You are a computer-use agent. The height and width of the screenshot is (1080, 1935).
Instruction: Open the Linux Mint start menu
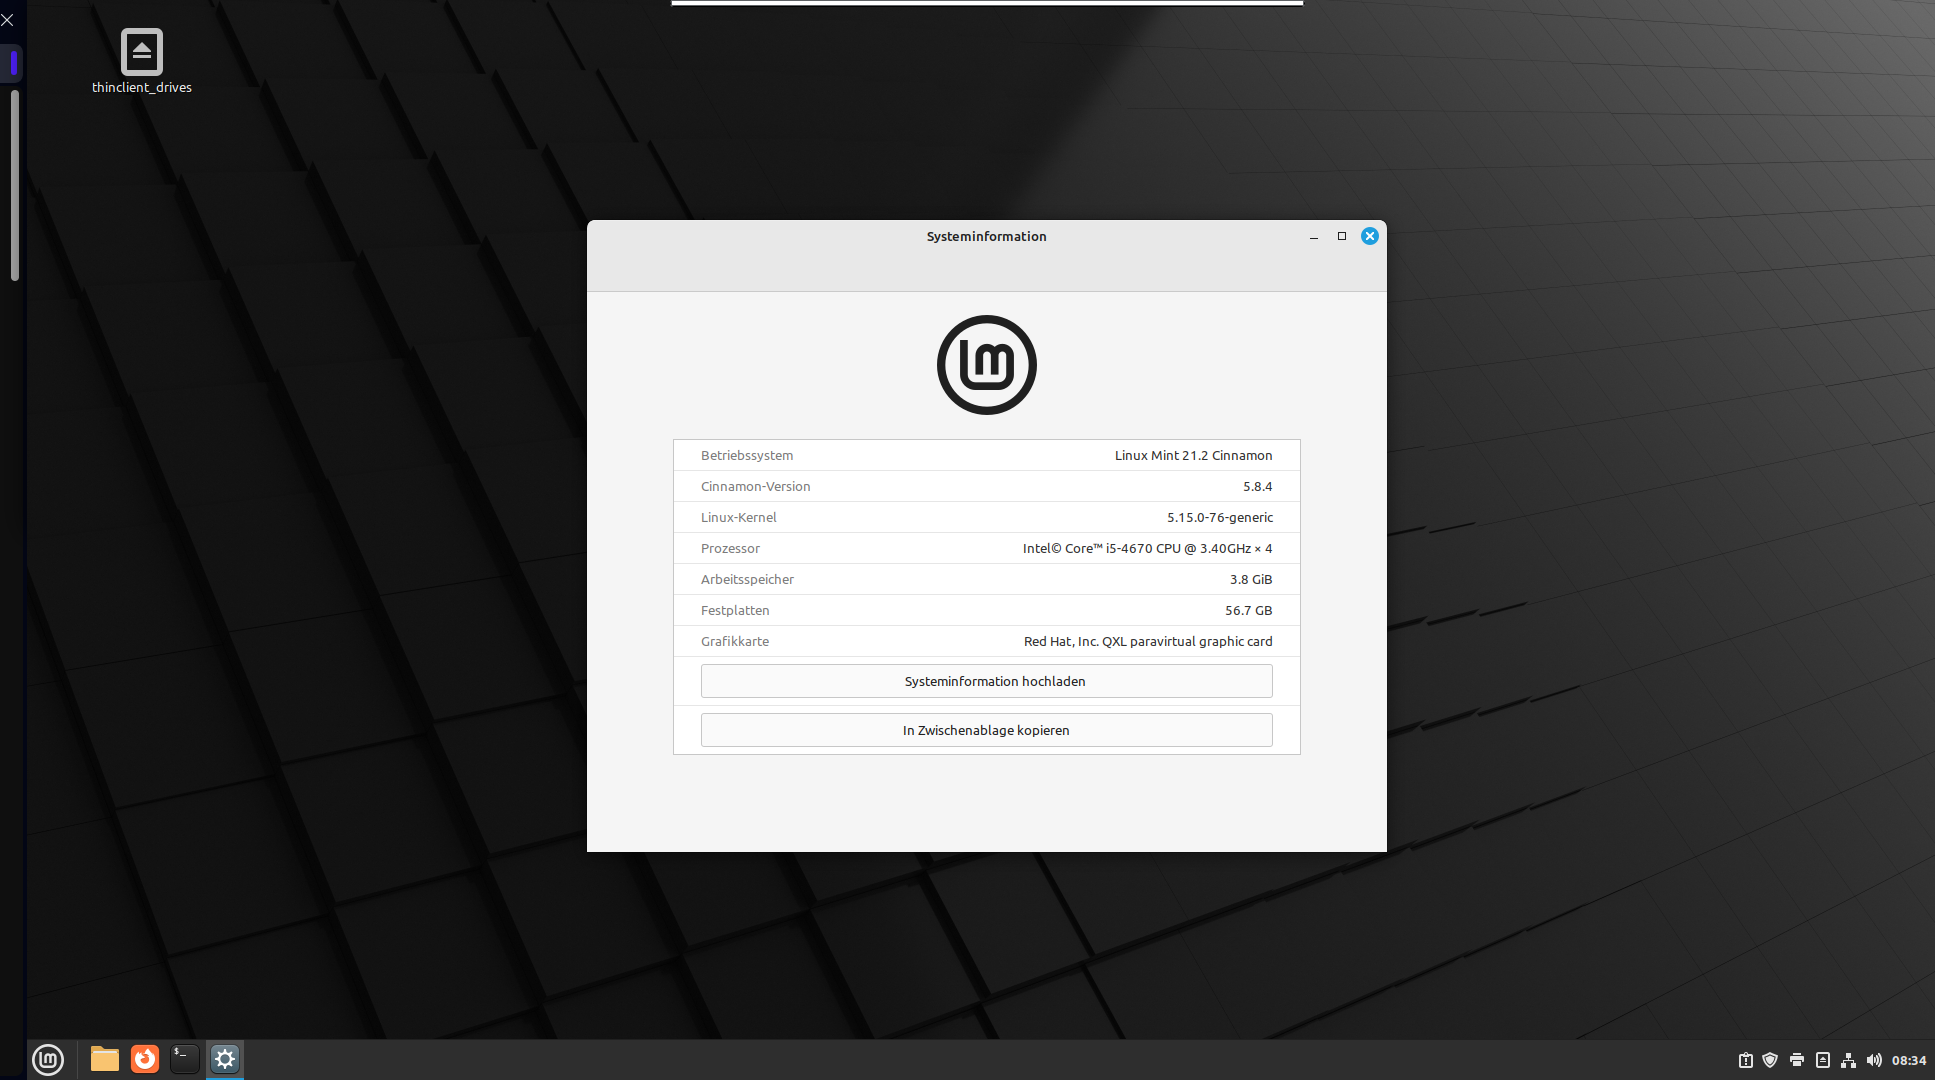coord(48,1059)
